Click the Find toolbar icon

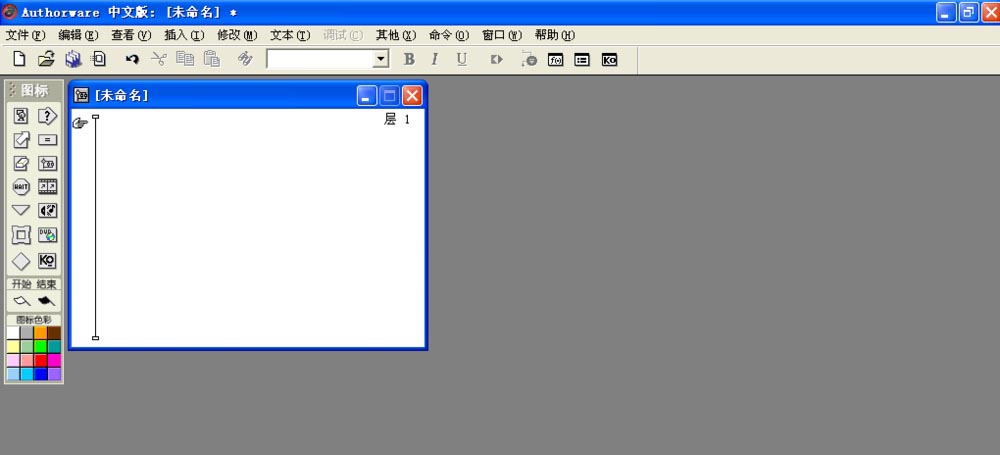click(x=245, y=59)
